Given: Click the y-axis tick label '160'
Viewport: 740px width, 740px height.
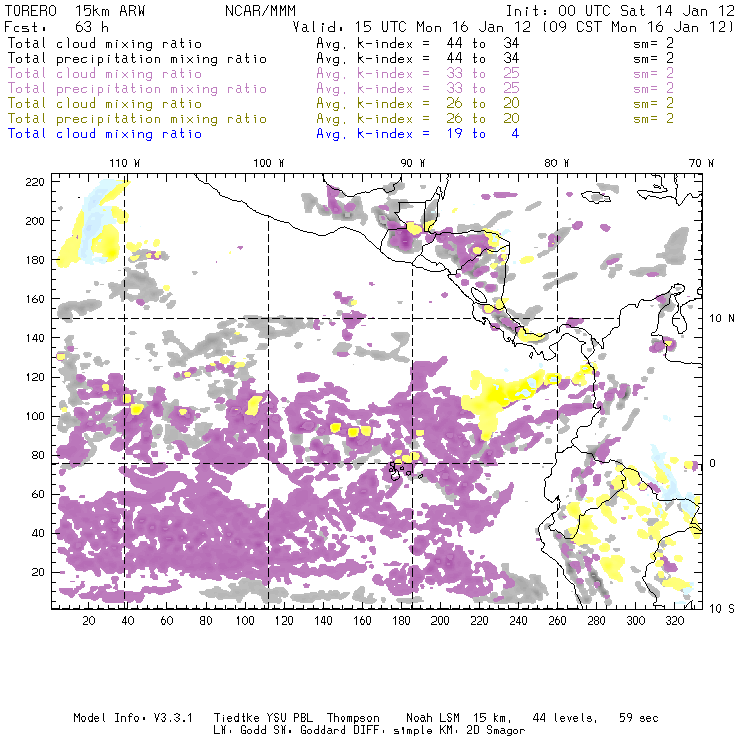Looking at the screenshot, I should click(35, 299).
